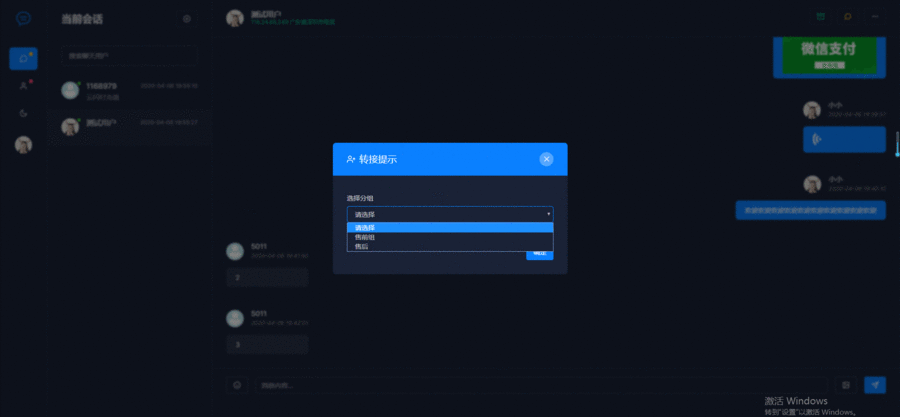The image size is (900, 417).
Task: Click the blue 确定 confirm button
Action: (x=539, y=254)
